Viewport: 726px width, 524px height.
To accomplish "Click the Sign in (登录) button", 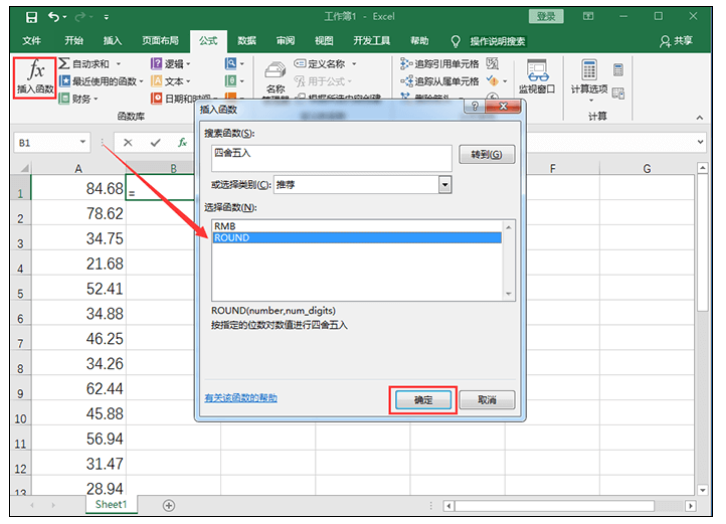I will point(546,16).
